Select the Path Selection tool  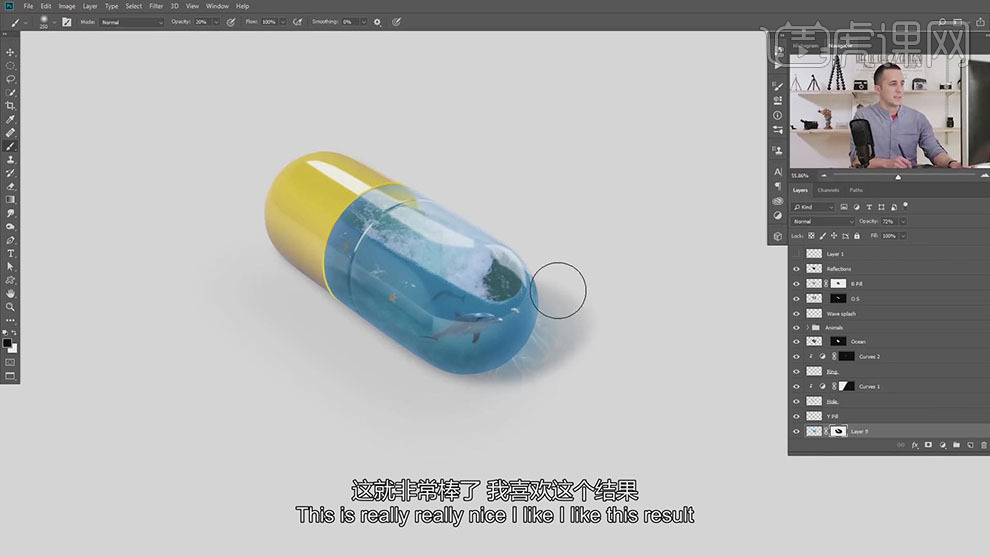coord(10,267)
